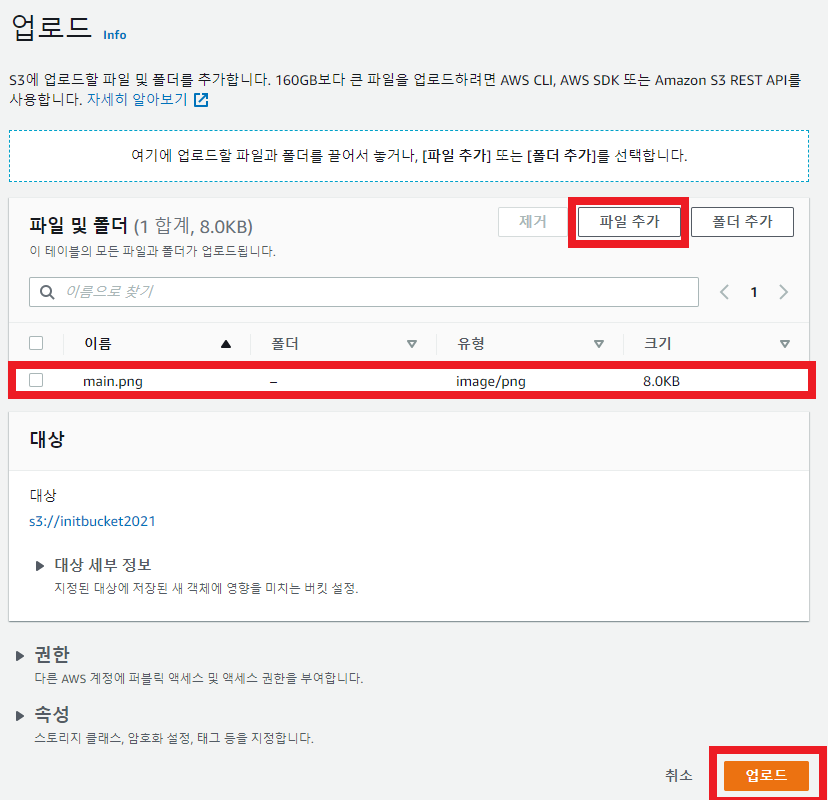Click the 제거 button
828x800 pixels.
point(532,222)
